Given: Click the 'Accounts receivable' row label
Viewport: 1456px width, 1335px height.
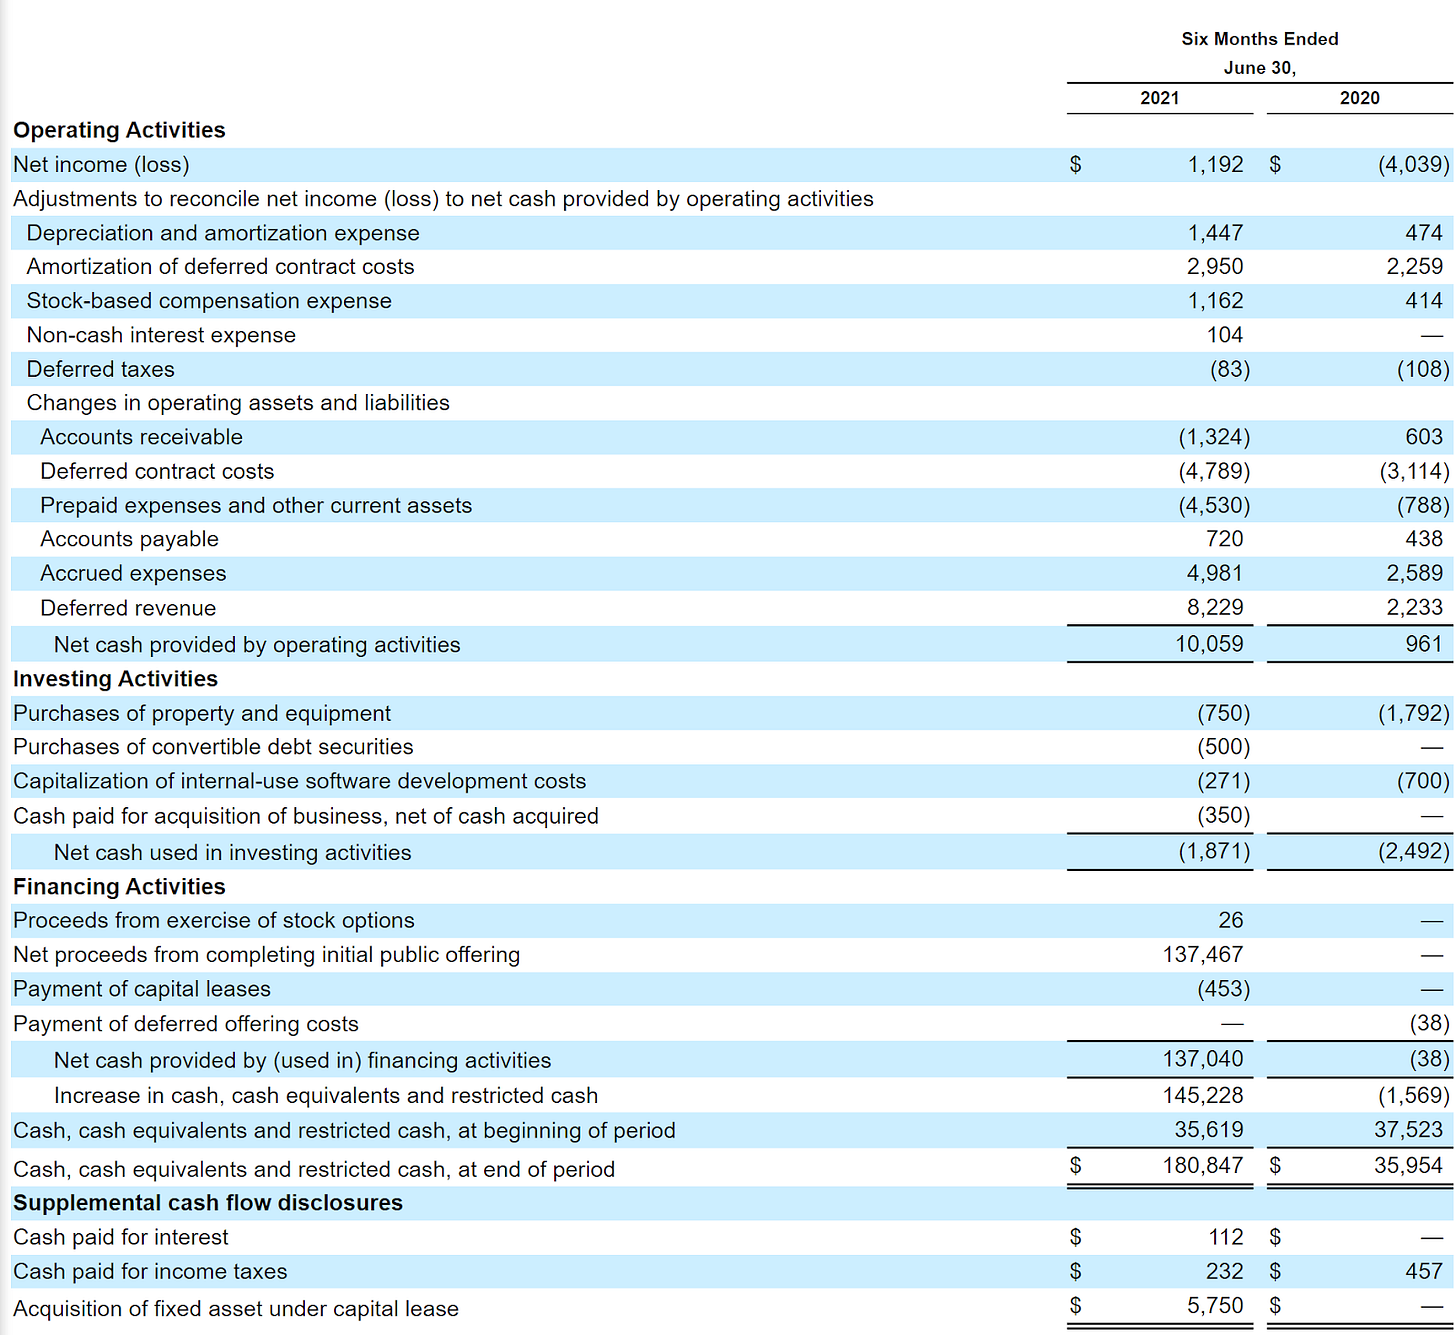Looking at the screenshot, I should point(141,437).
